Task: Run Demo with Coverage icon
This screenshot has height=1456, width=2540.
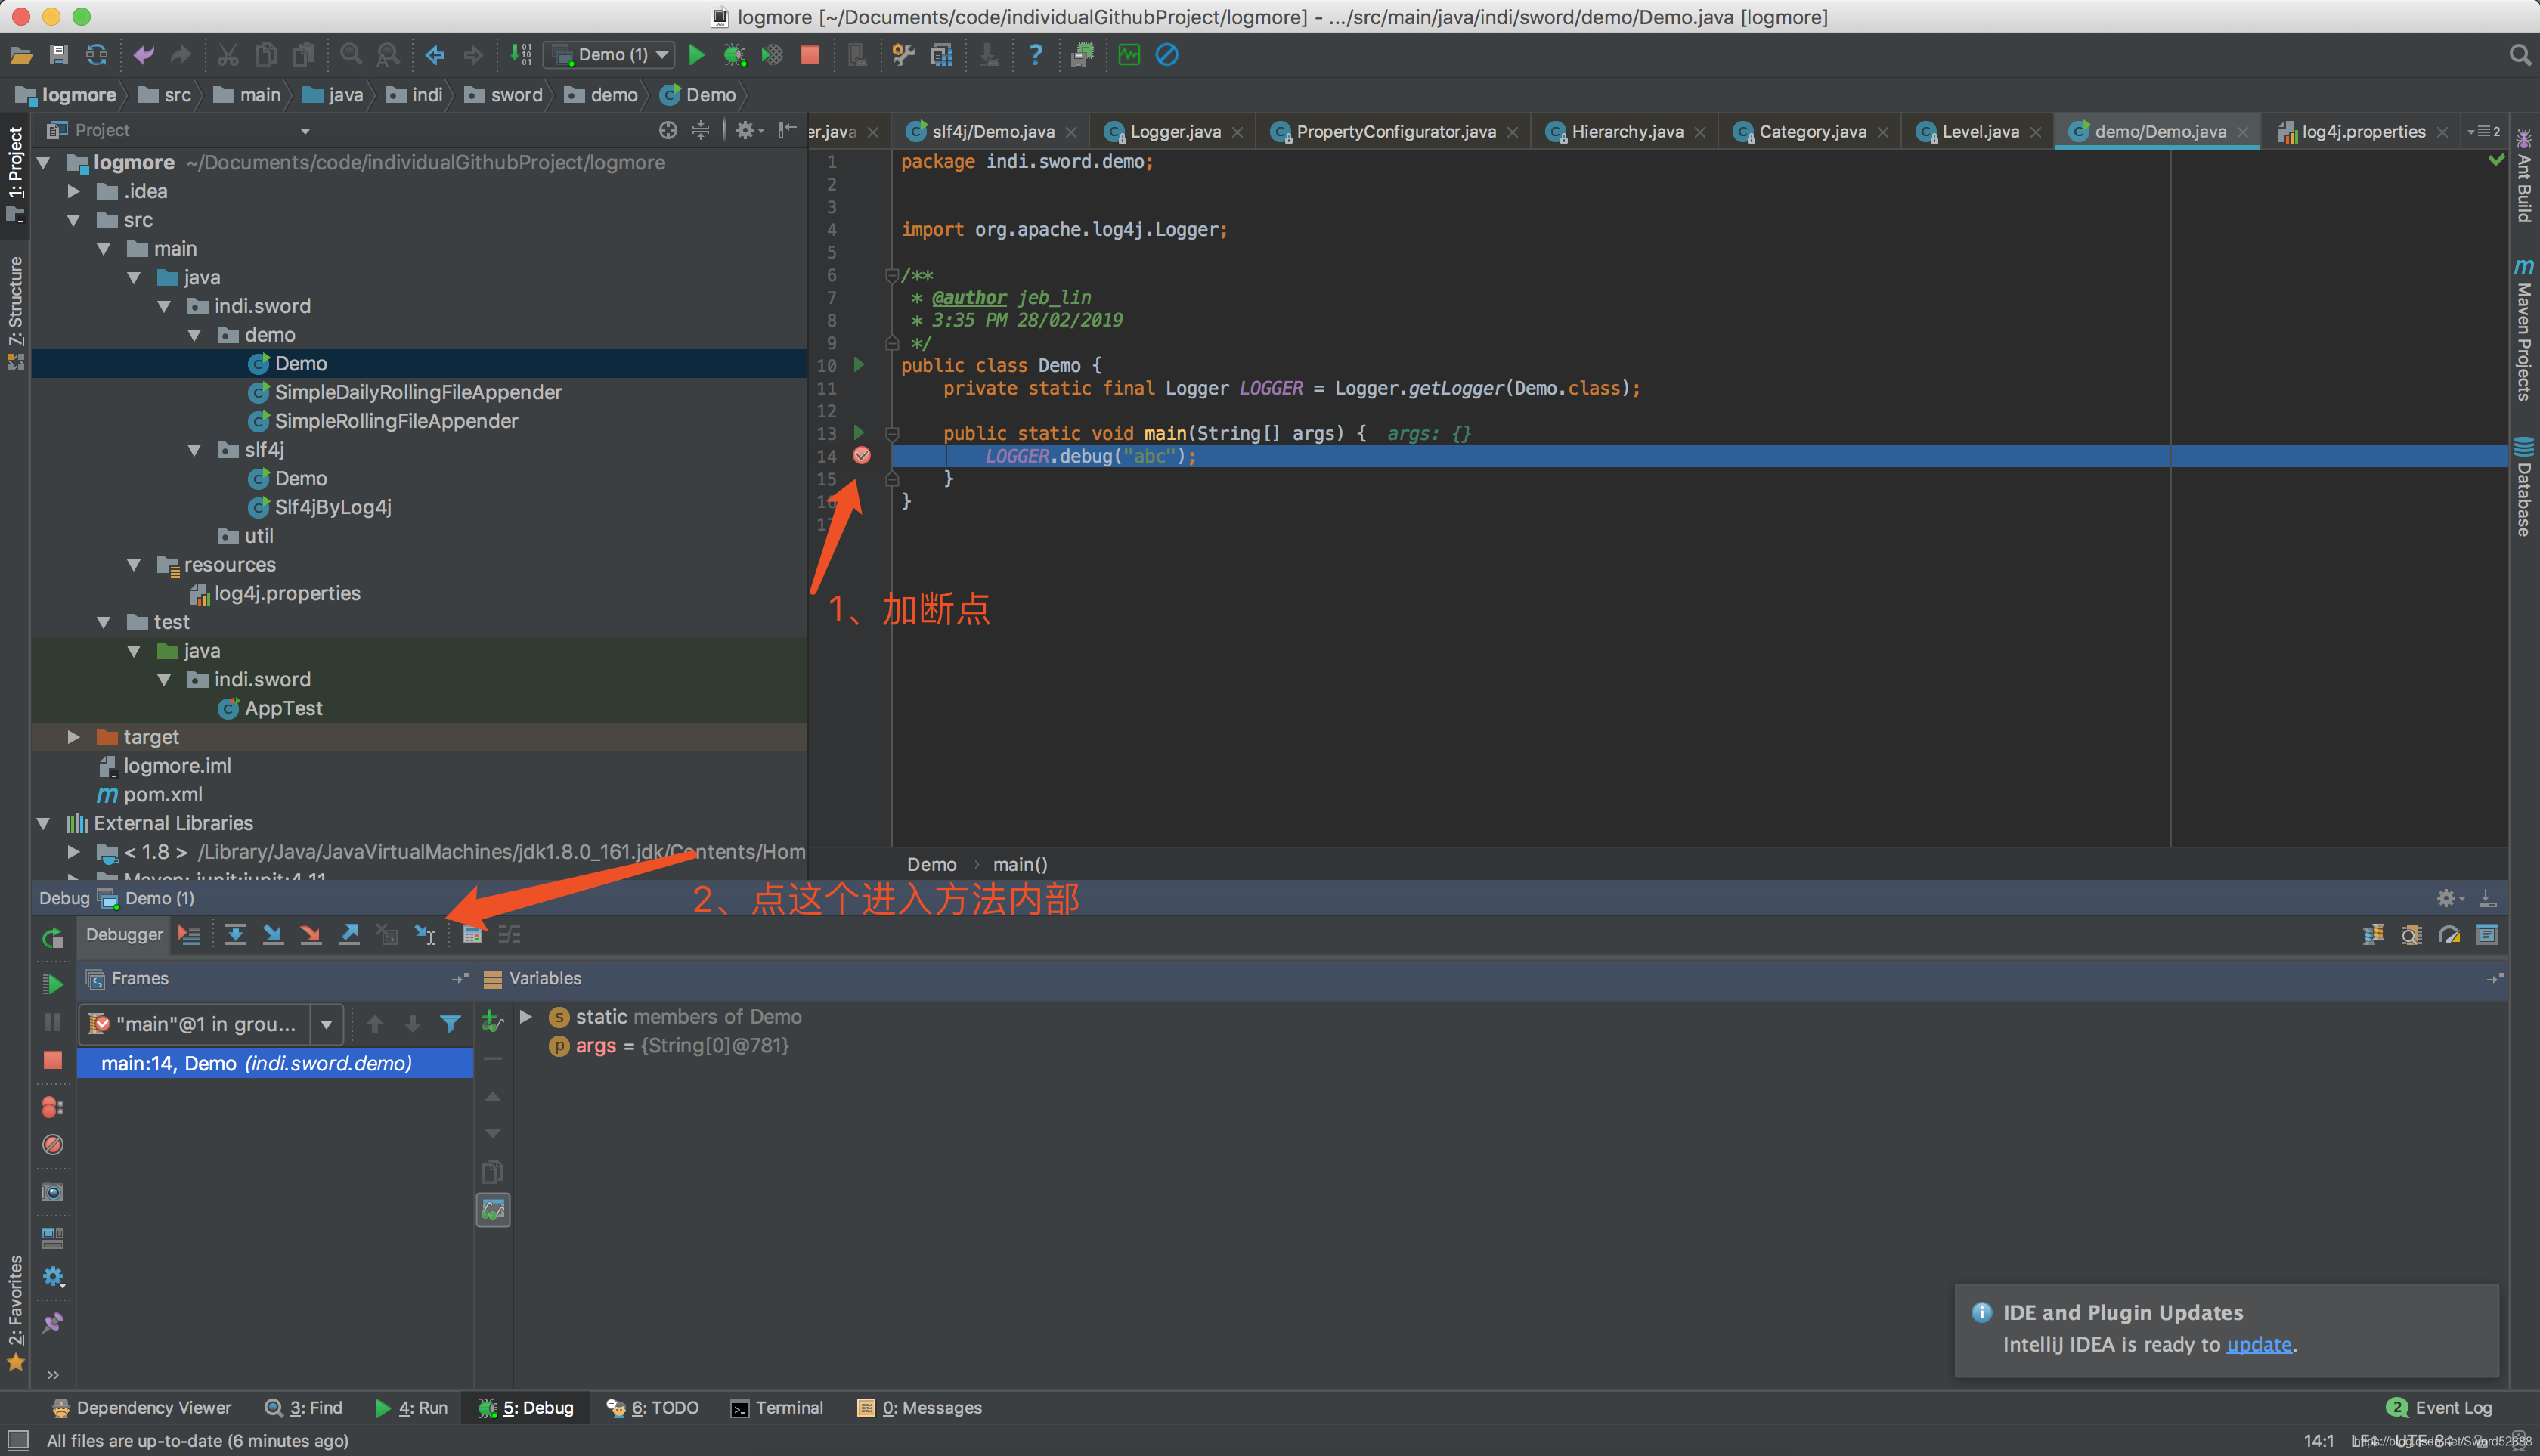Action: click(771, 55)
